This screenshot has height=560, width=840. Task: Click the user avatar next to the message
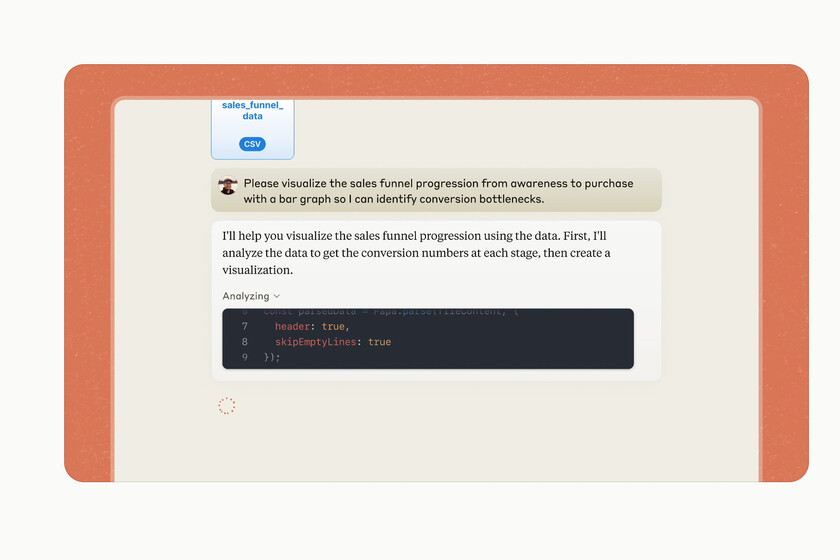[228, 185]
